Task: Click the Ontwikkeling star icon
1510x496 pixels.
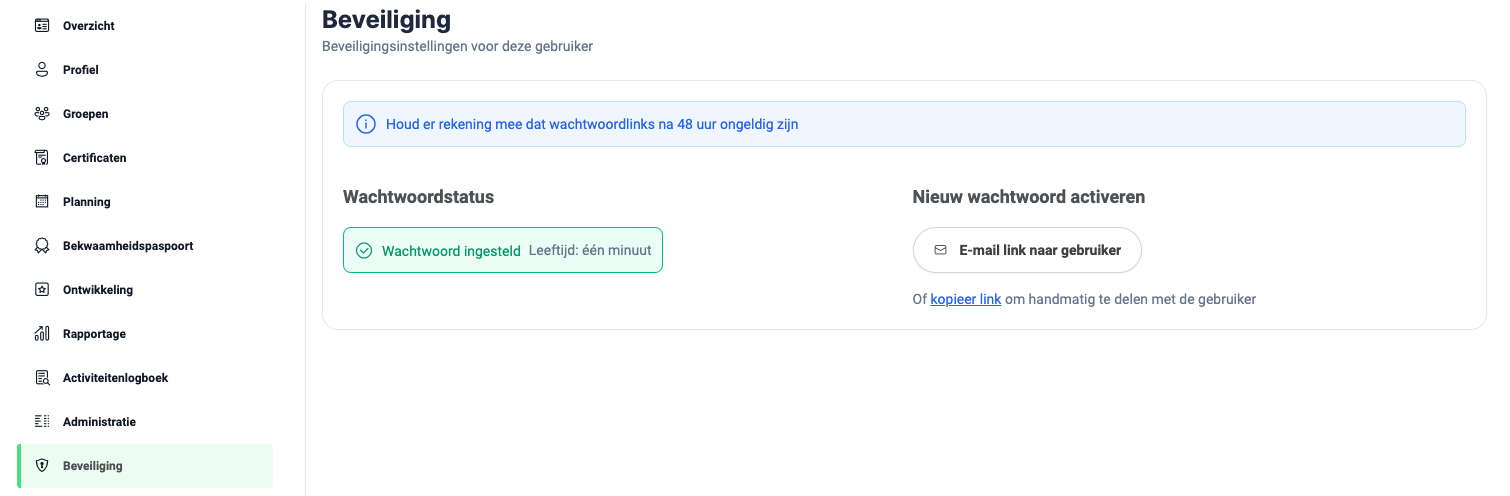Action: tap(42, 290)
